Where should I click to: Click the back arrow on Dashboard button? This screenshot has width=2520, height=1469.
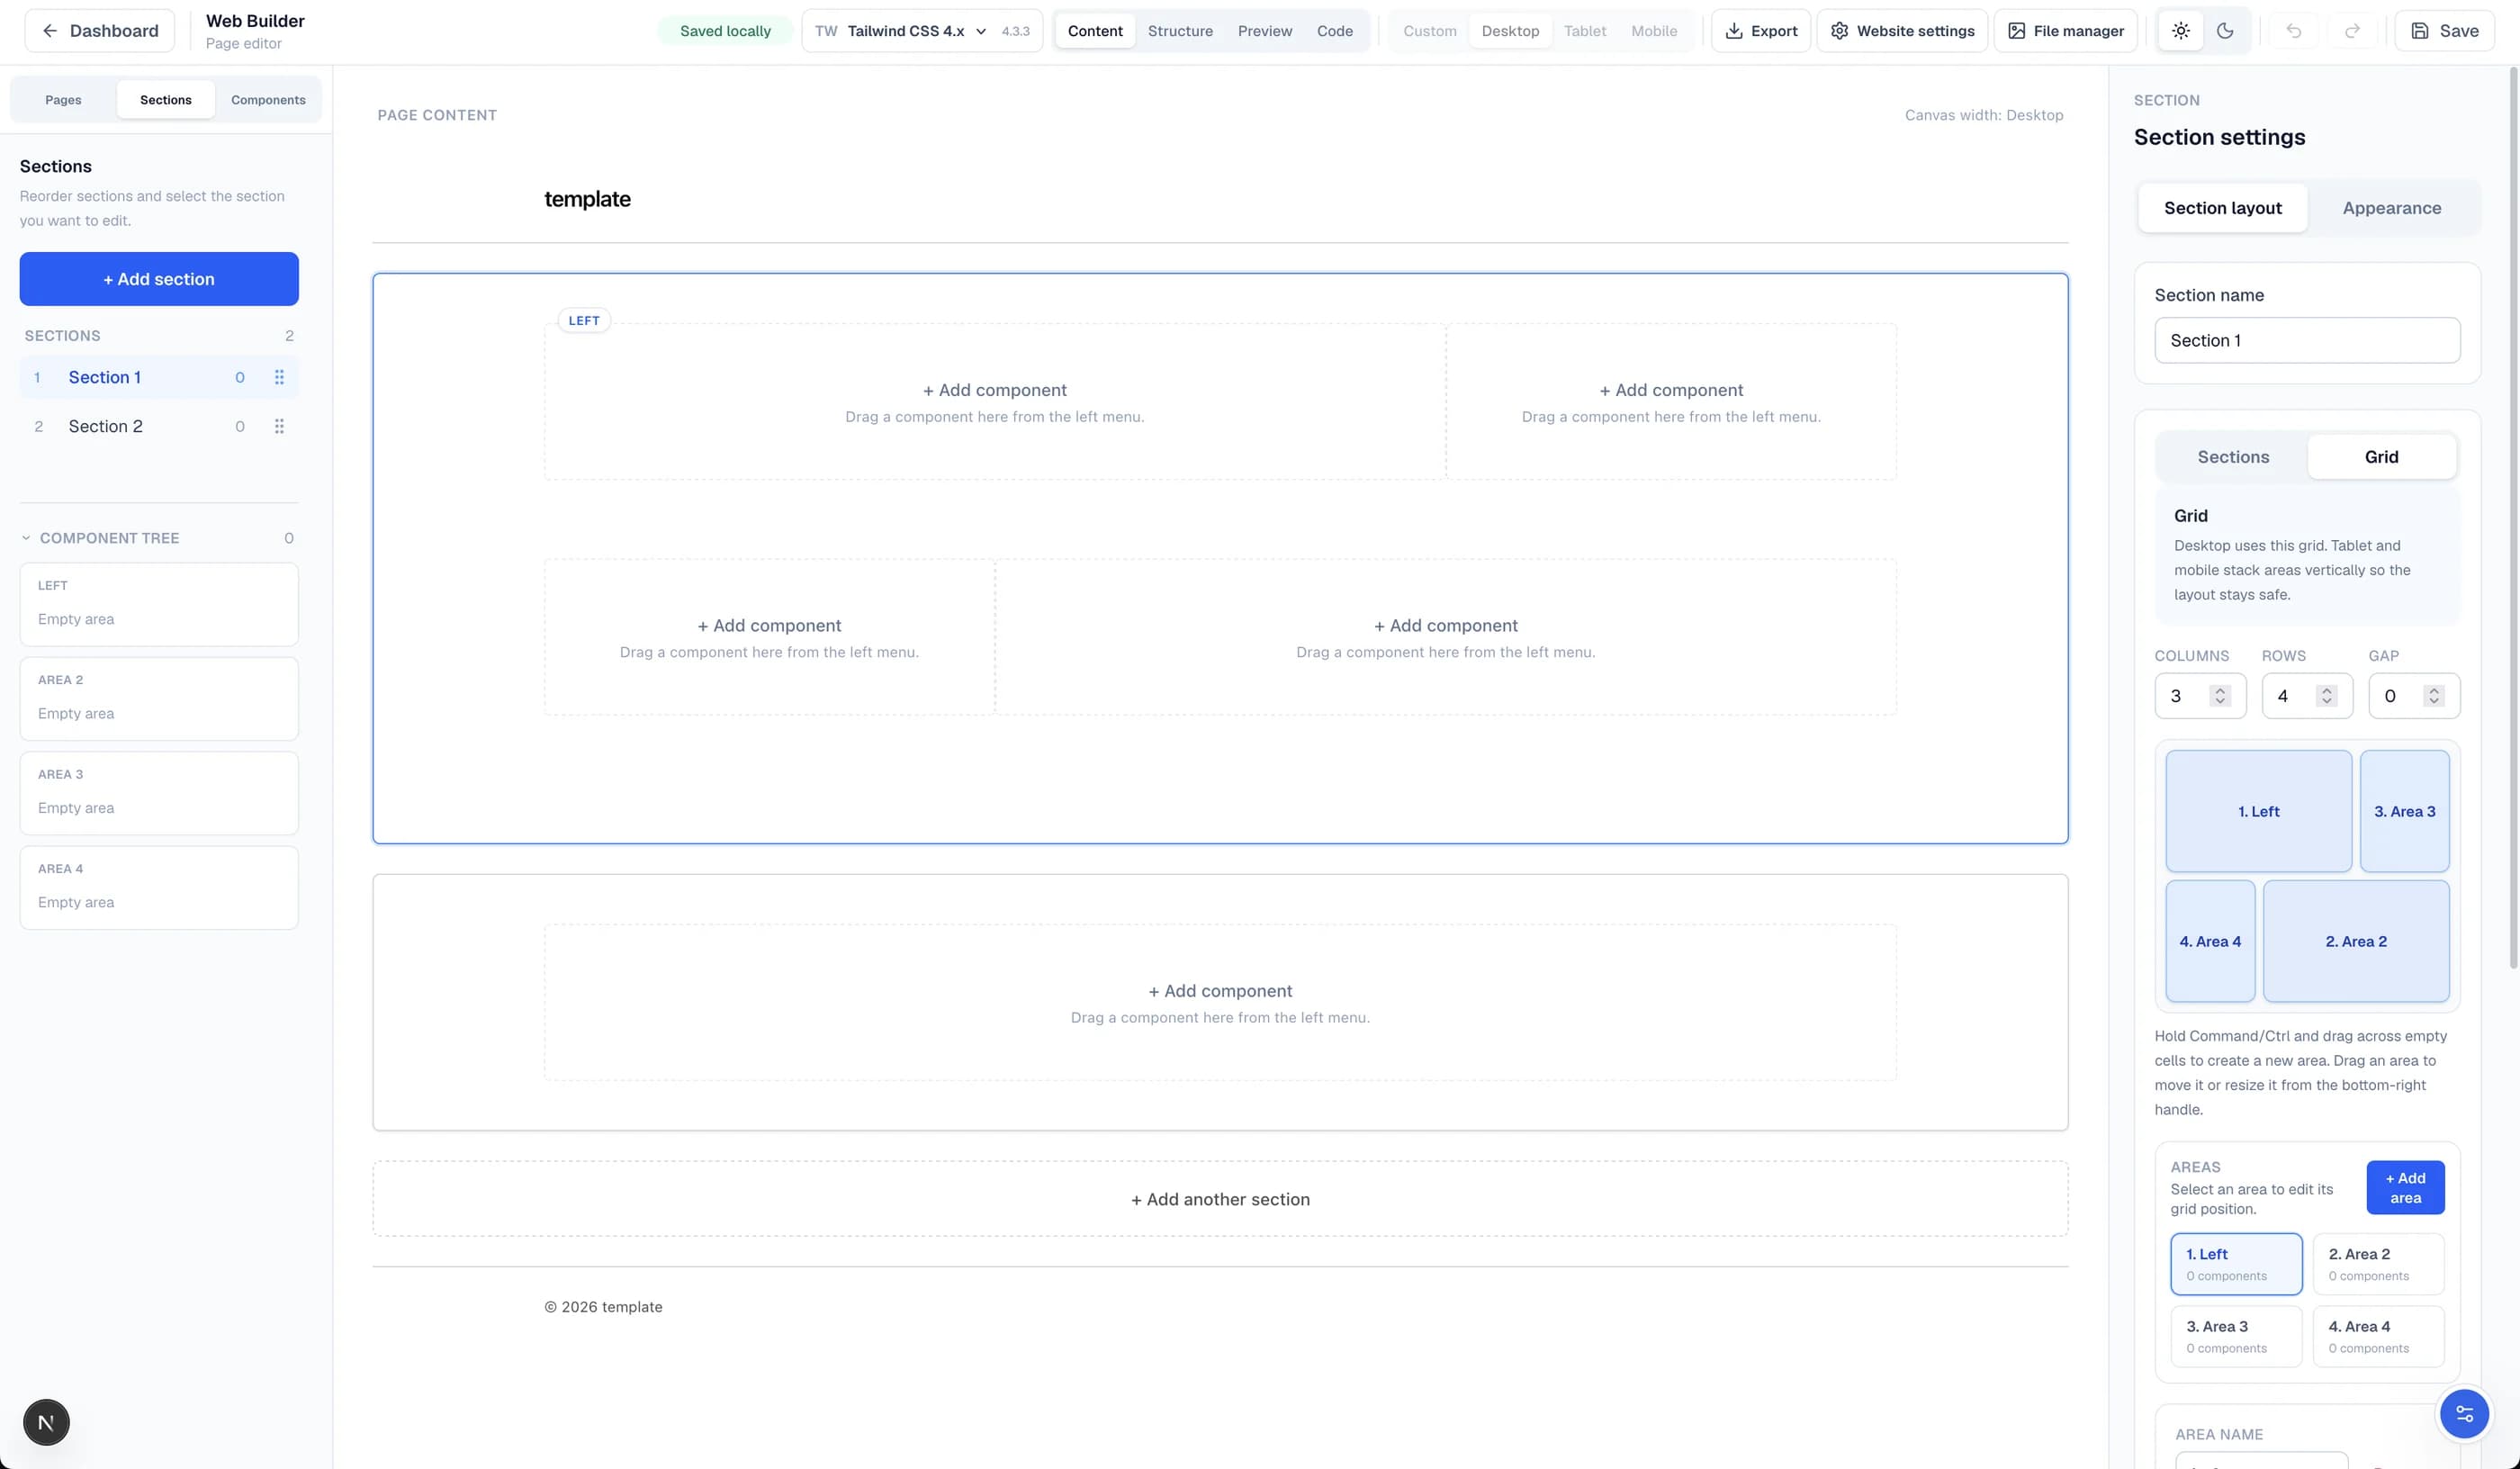coord(50,31)
